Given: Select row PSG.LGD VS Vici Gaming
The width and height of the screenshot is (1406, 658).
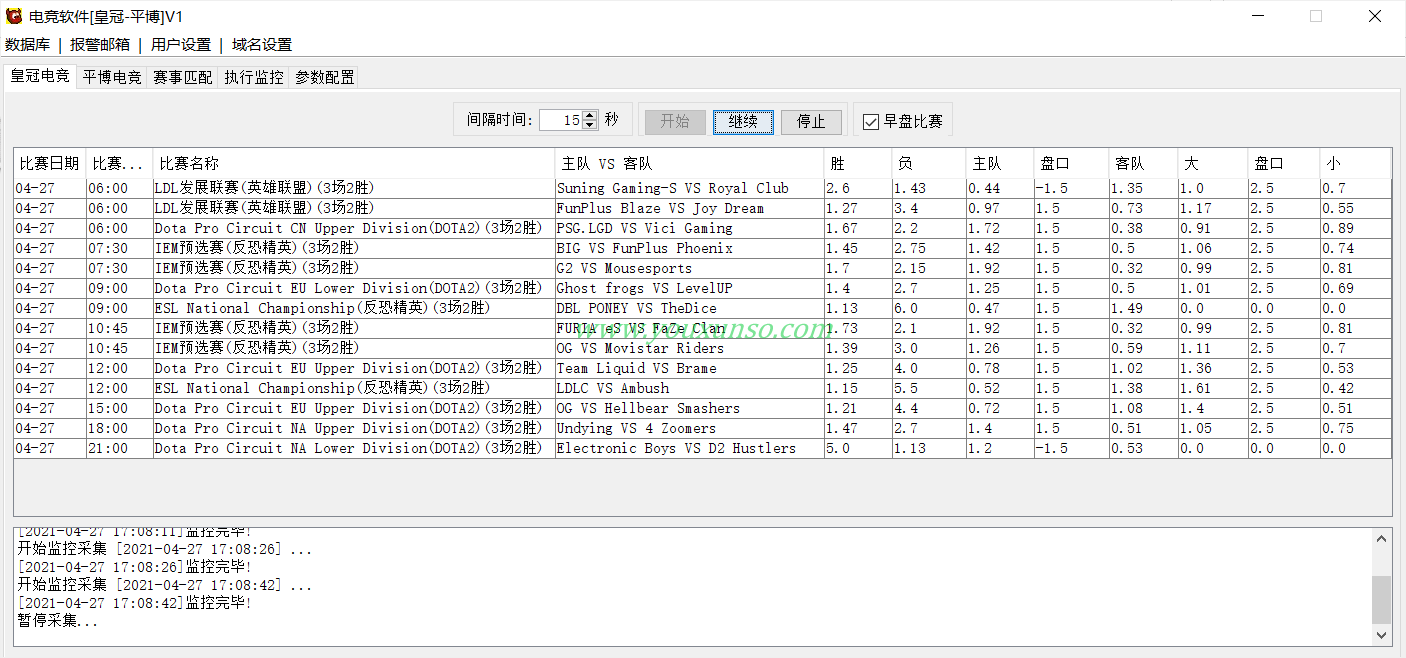Looking at the screenshot, I should [702, 228].
